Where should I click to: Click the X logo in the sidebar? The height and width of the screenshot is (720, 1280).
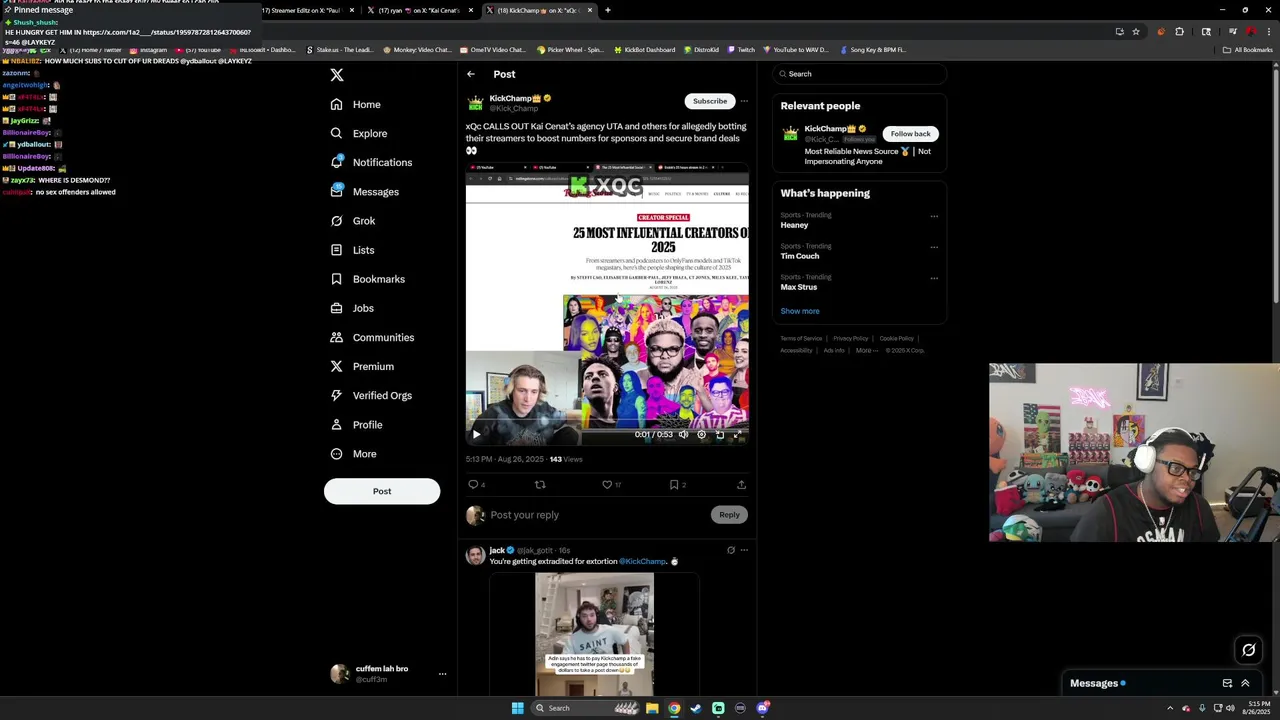coord(337,75)
